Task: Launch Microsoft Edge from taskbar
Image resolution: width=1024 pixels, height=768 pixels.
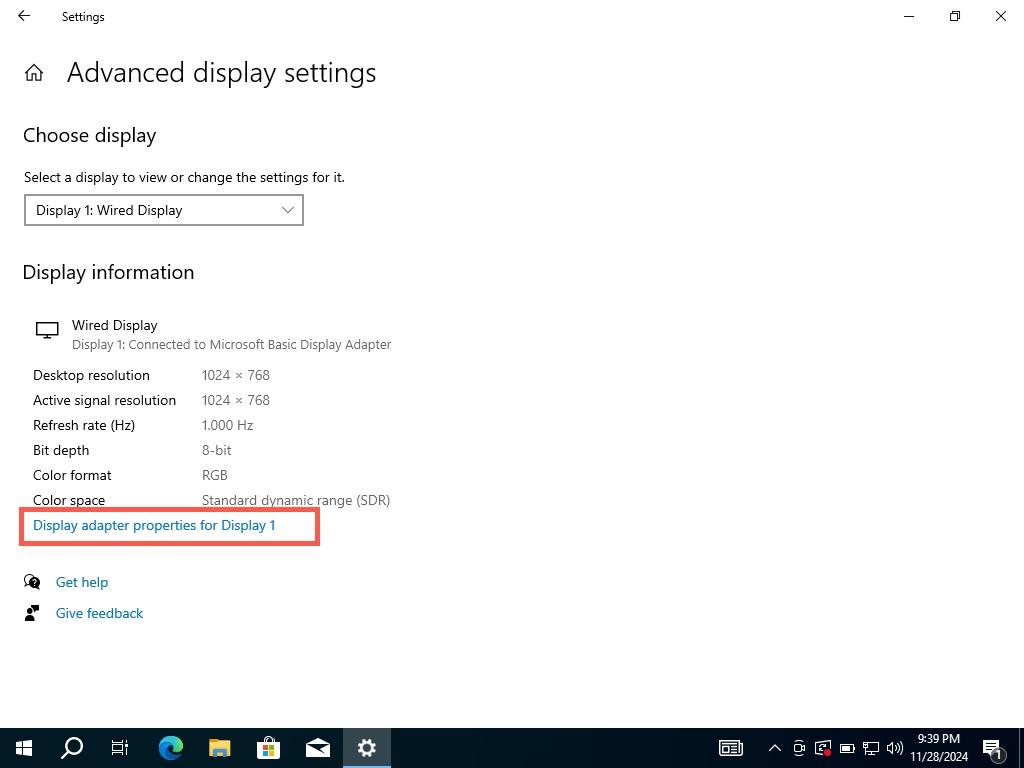Action: point(171,748)
